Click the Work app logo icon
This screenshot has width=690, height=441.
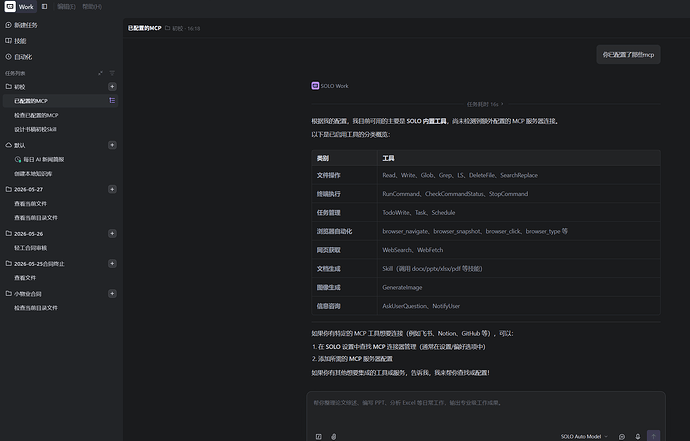click(x=10, y=6)
